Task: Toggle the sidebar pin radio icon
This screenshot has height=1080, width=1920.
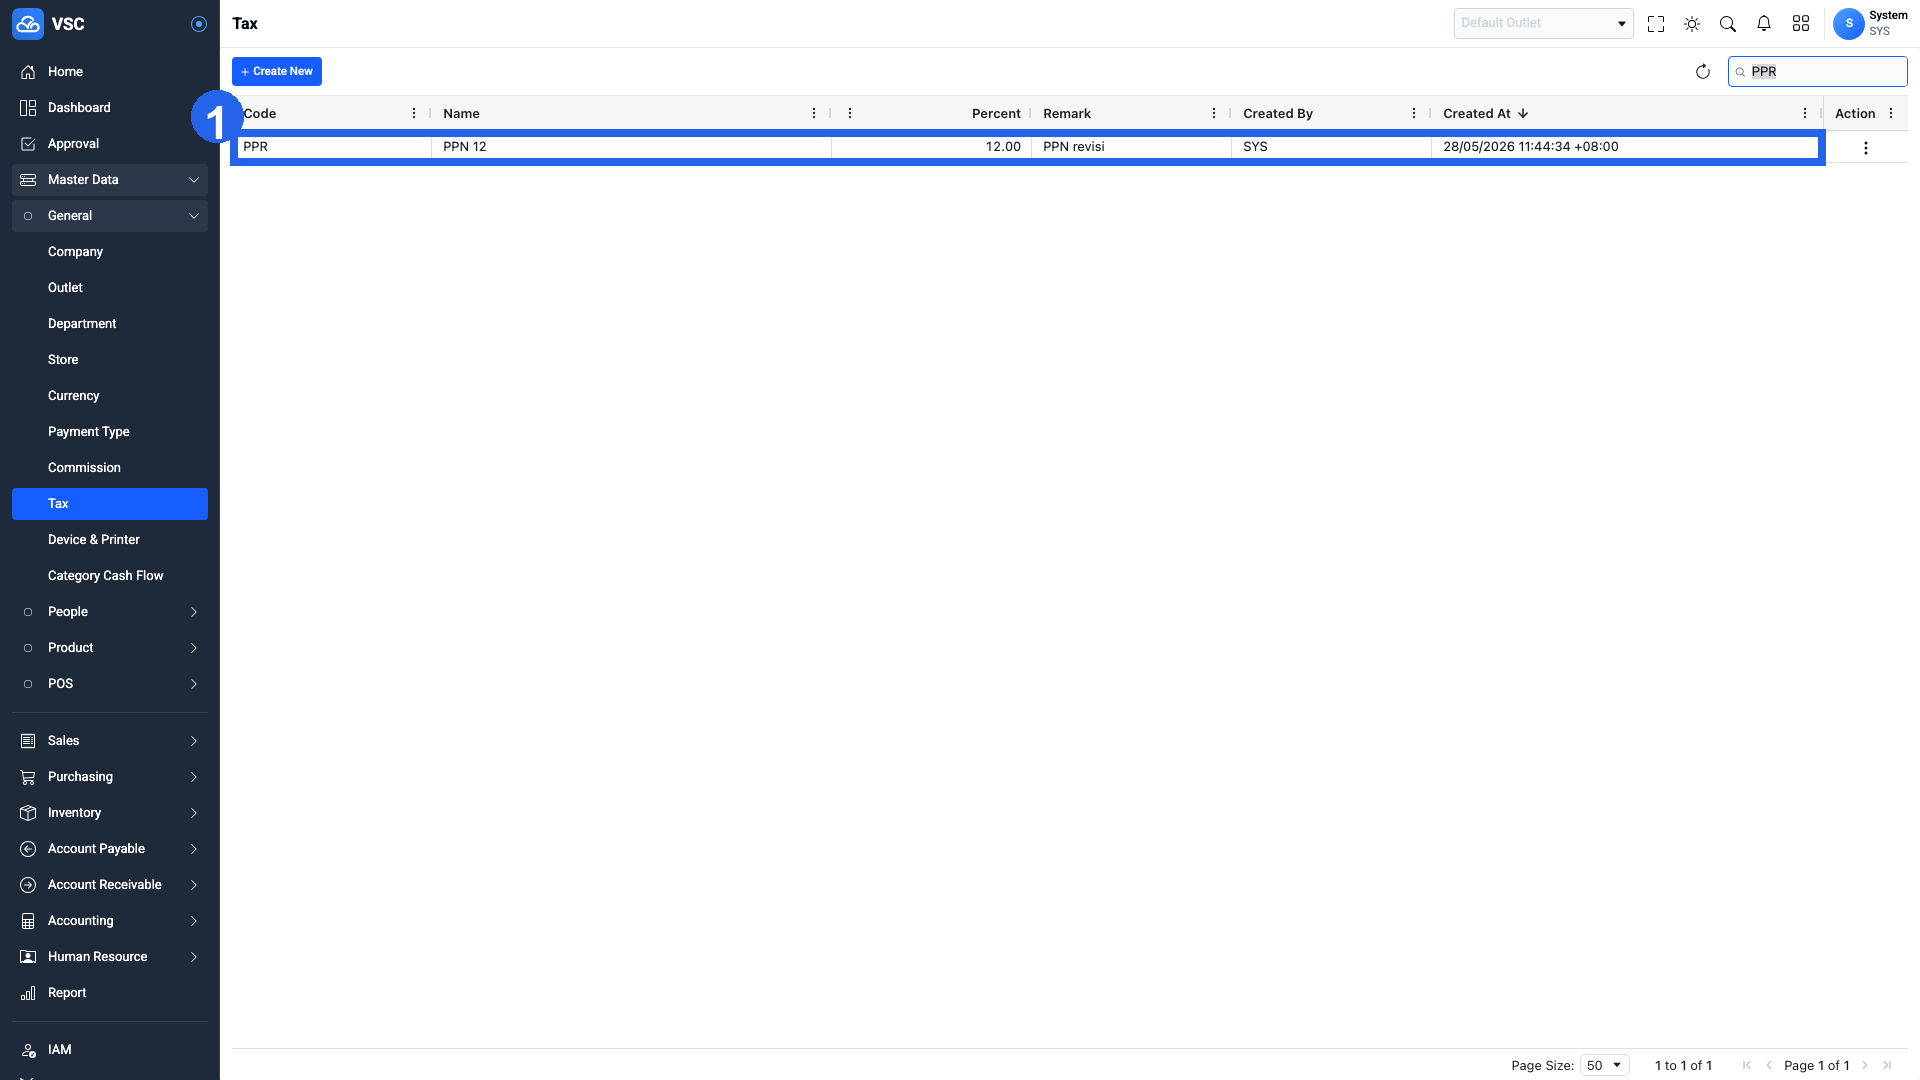Action: pos(199,24)
